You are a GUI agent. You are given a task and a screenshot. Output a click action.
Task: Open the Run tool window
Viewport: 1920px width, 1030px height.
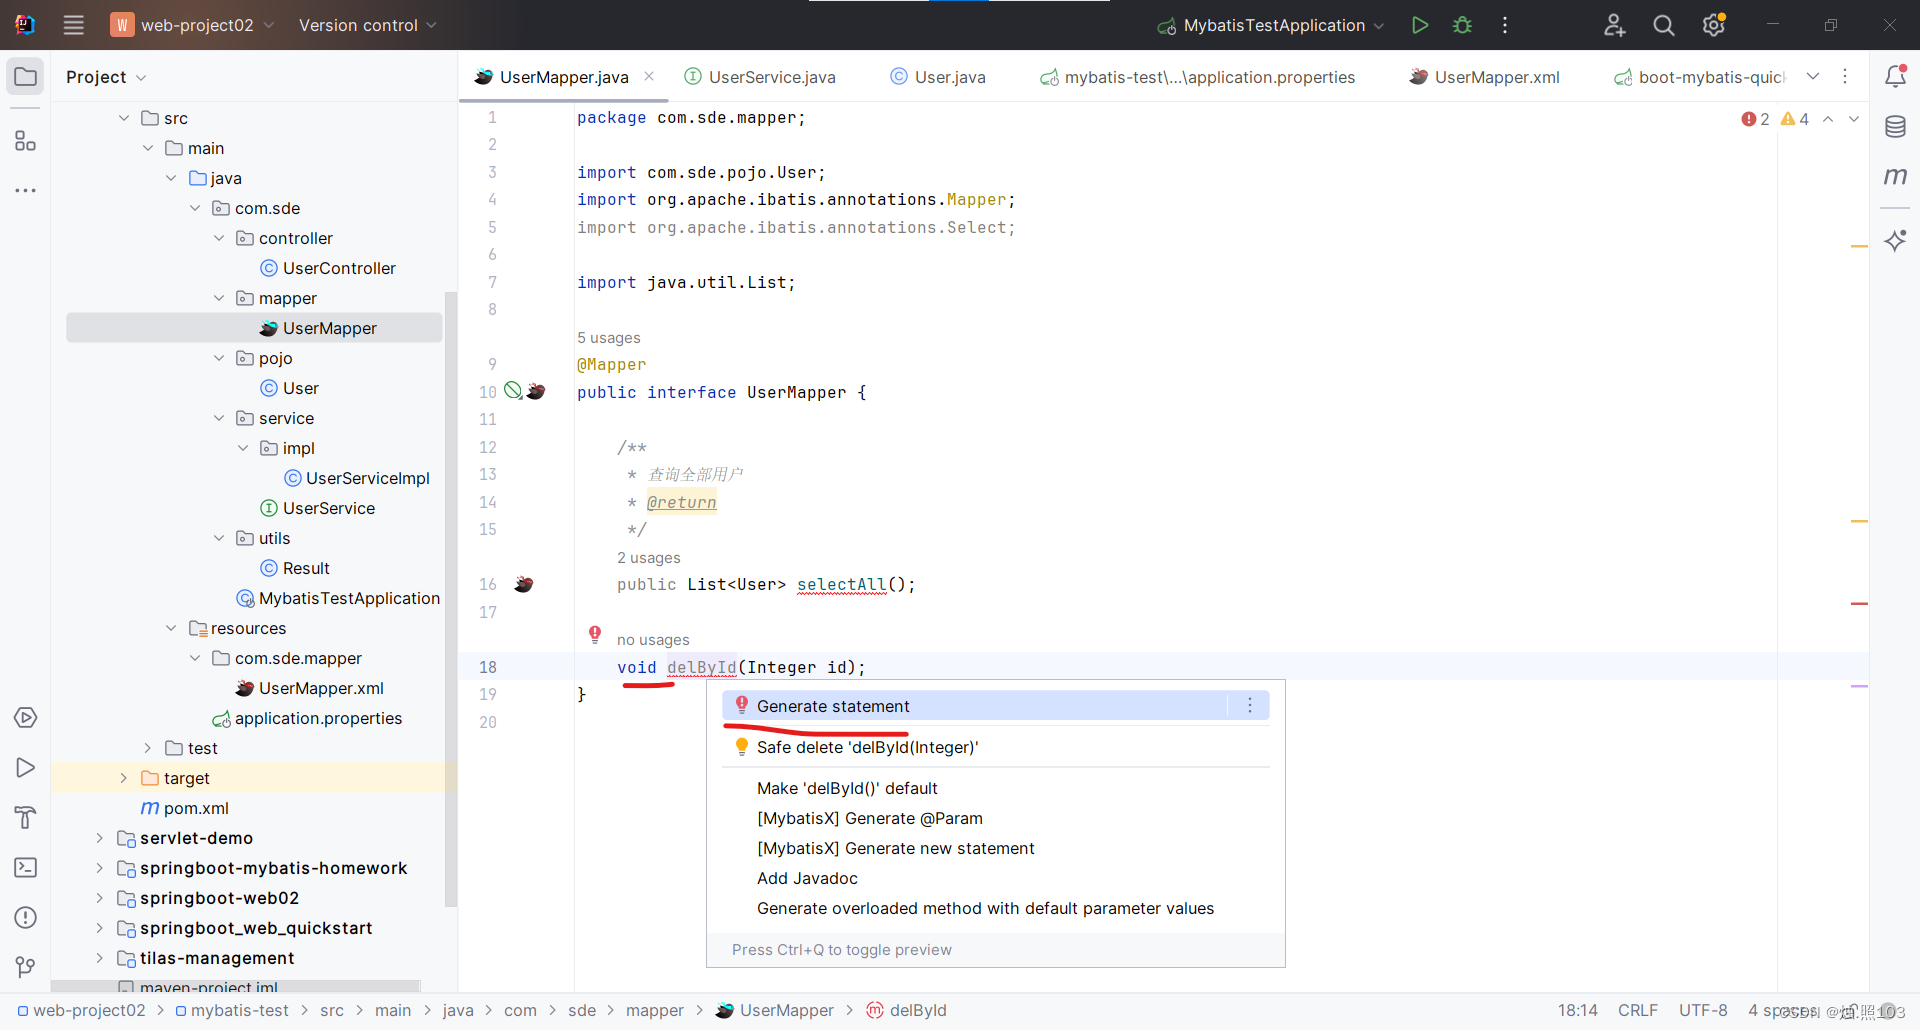coord(25,768)
